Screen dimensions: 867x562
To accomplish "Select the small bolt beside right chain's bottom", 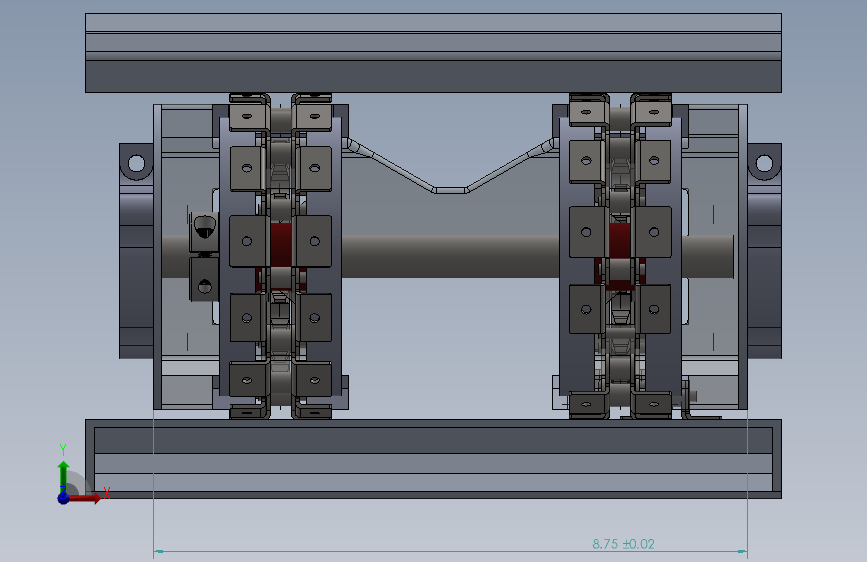I will coord(691,396).
